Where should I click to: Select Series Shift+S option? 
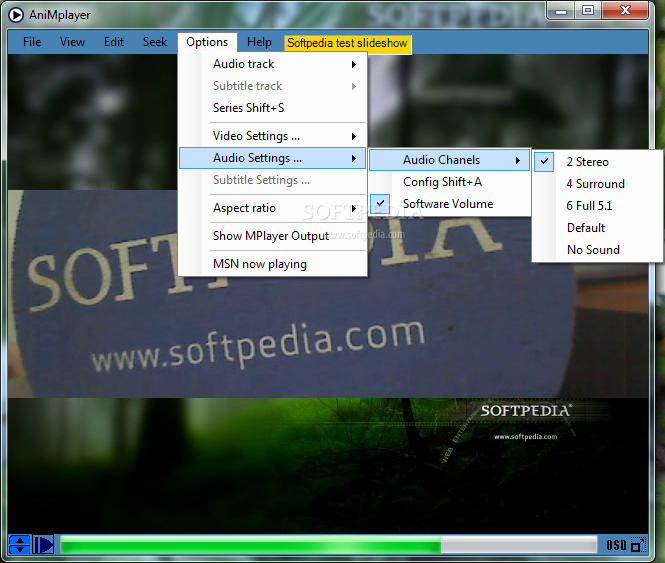[x=273, y=108]
